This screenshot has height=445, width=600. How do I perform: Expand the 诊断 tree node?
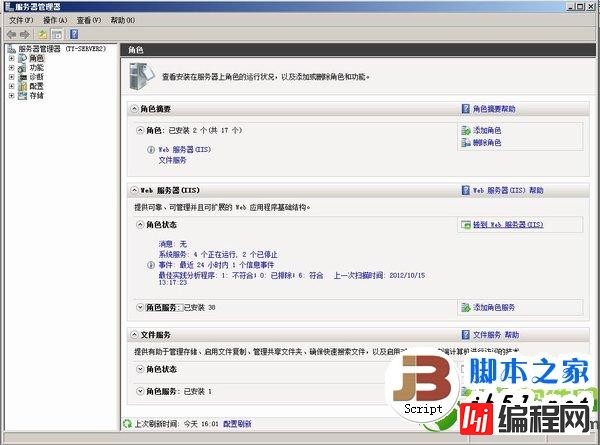(x=11, y=77)
